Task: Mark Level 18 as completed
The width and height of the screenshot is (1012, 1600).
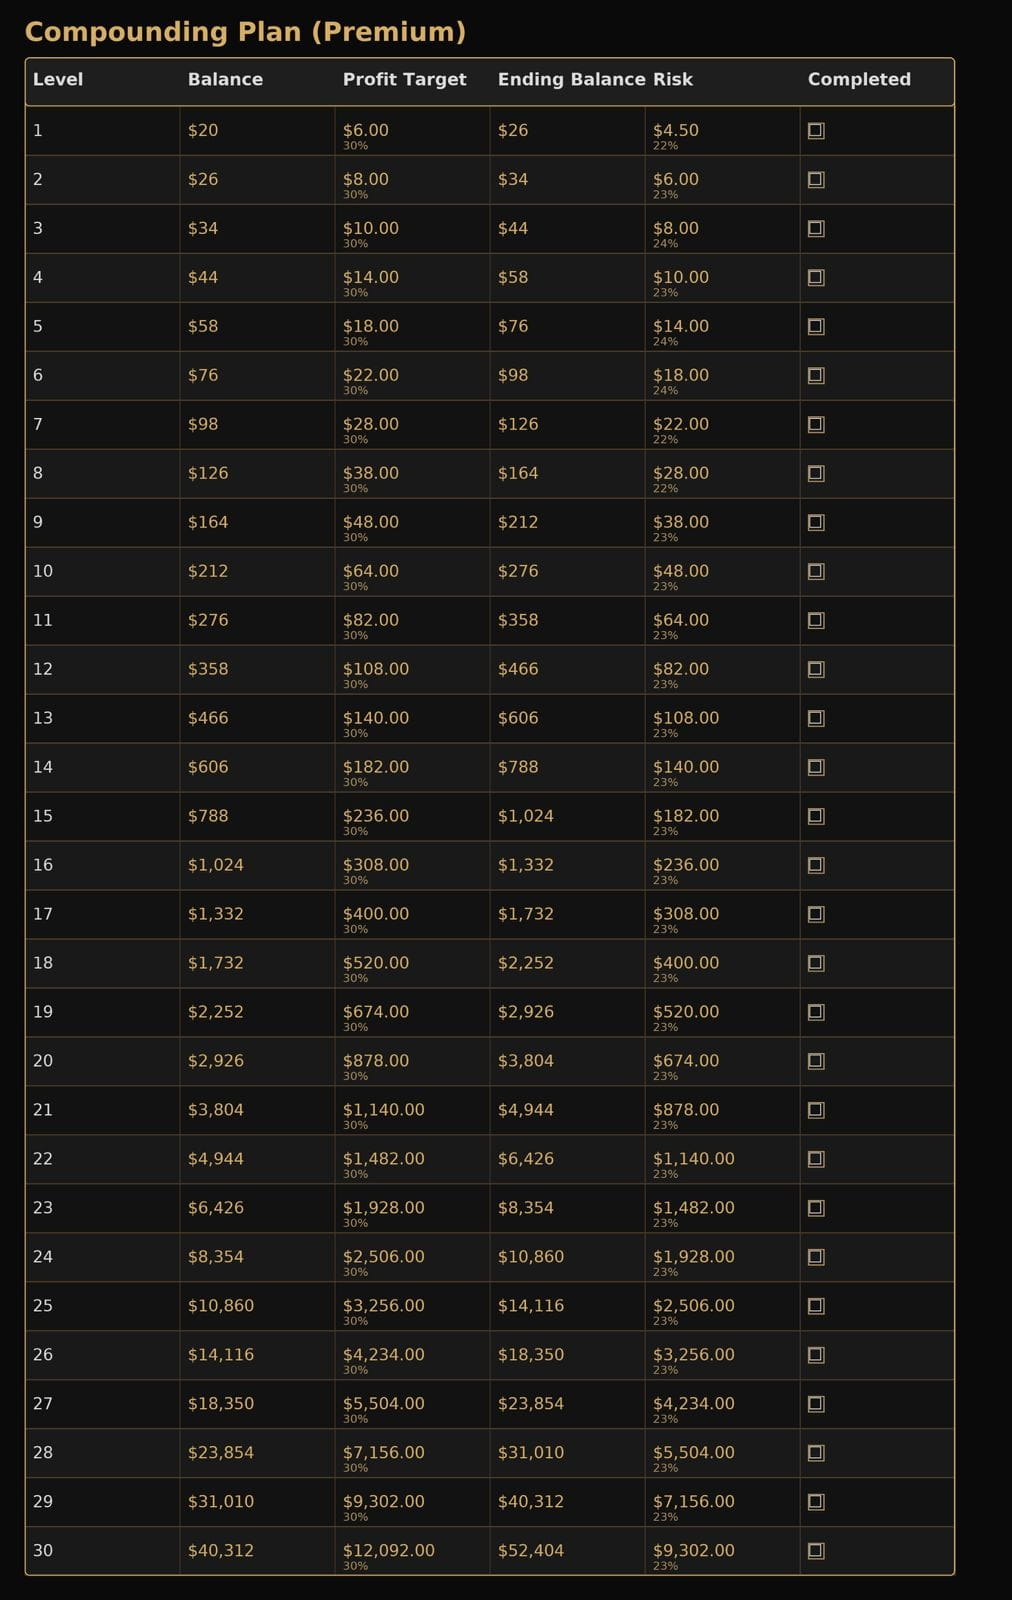Action: (x=816, y=964)
